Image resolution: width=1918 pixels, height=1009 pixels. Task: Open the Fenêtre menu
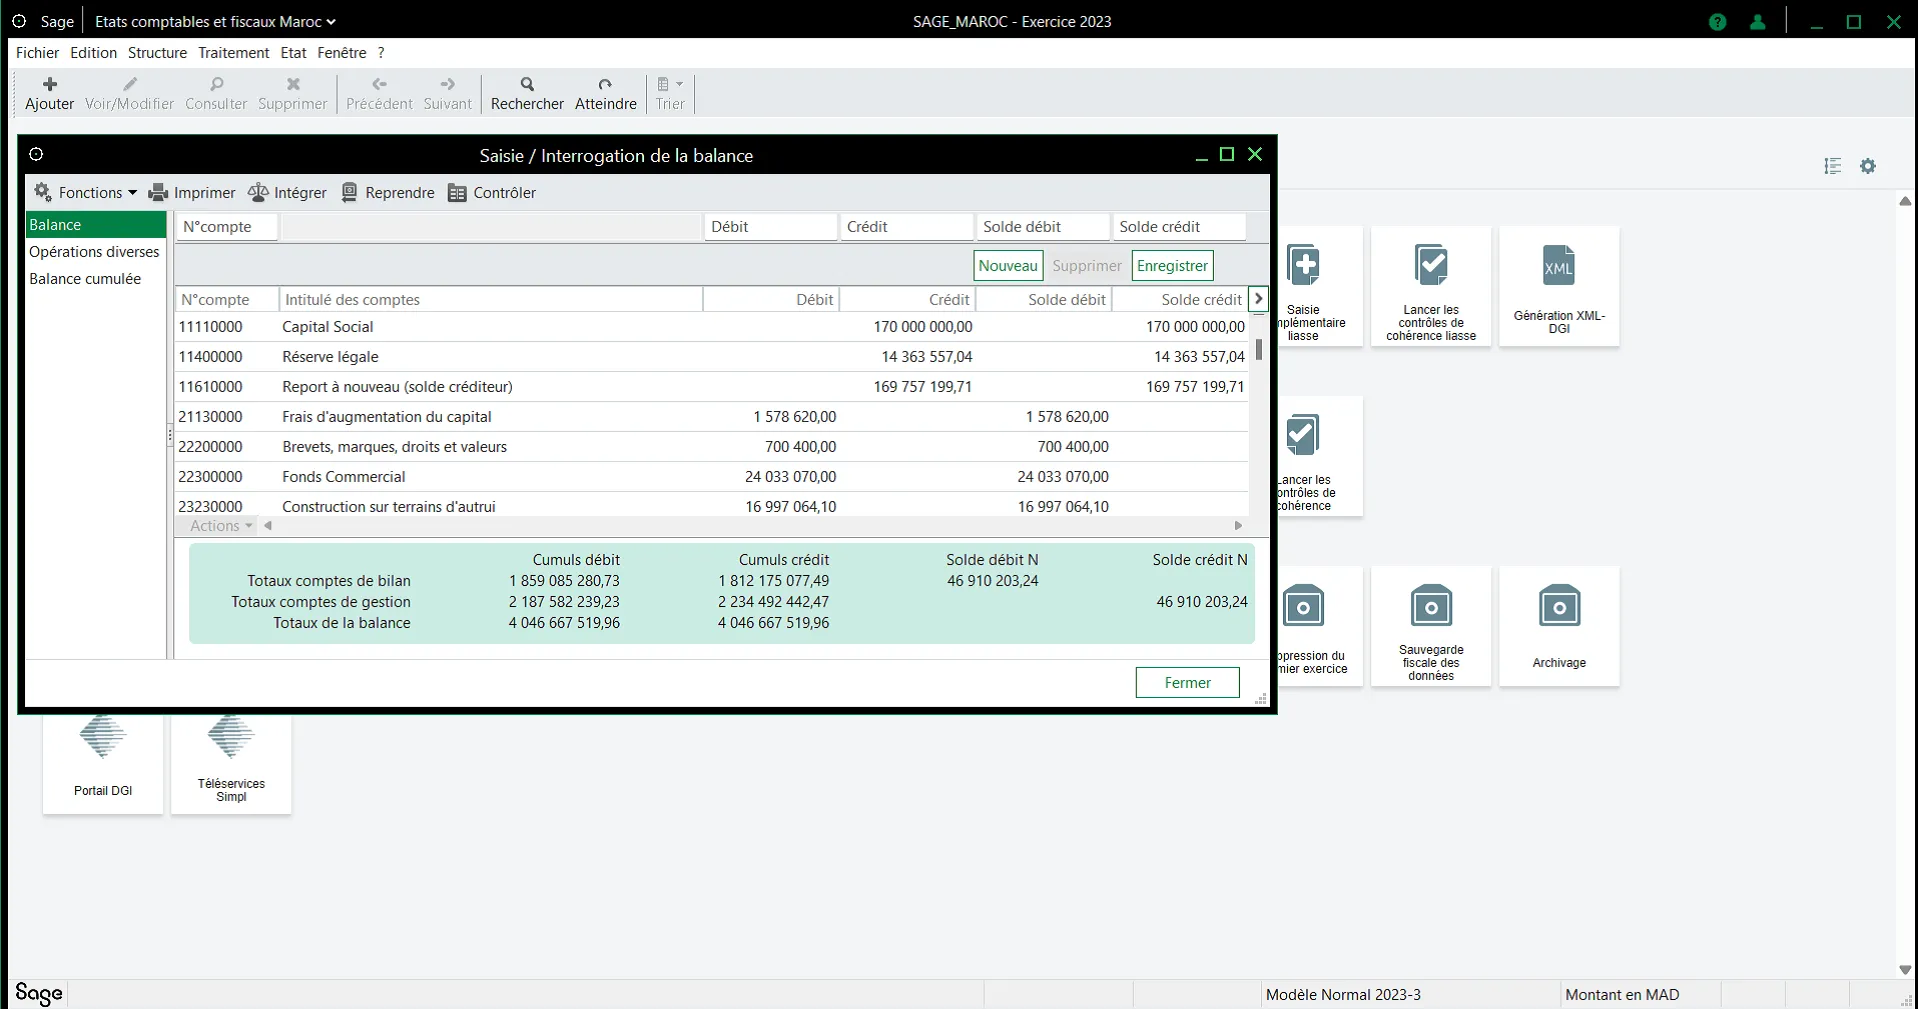pos(342,53)
